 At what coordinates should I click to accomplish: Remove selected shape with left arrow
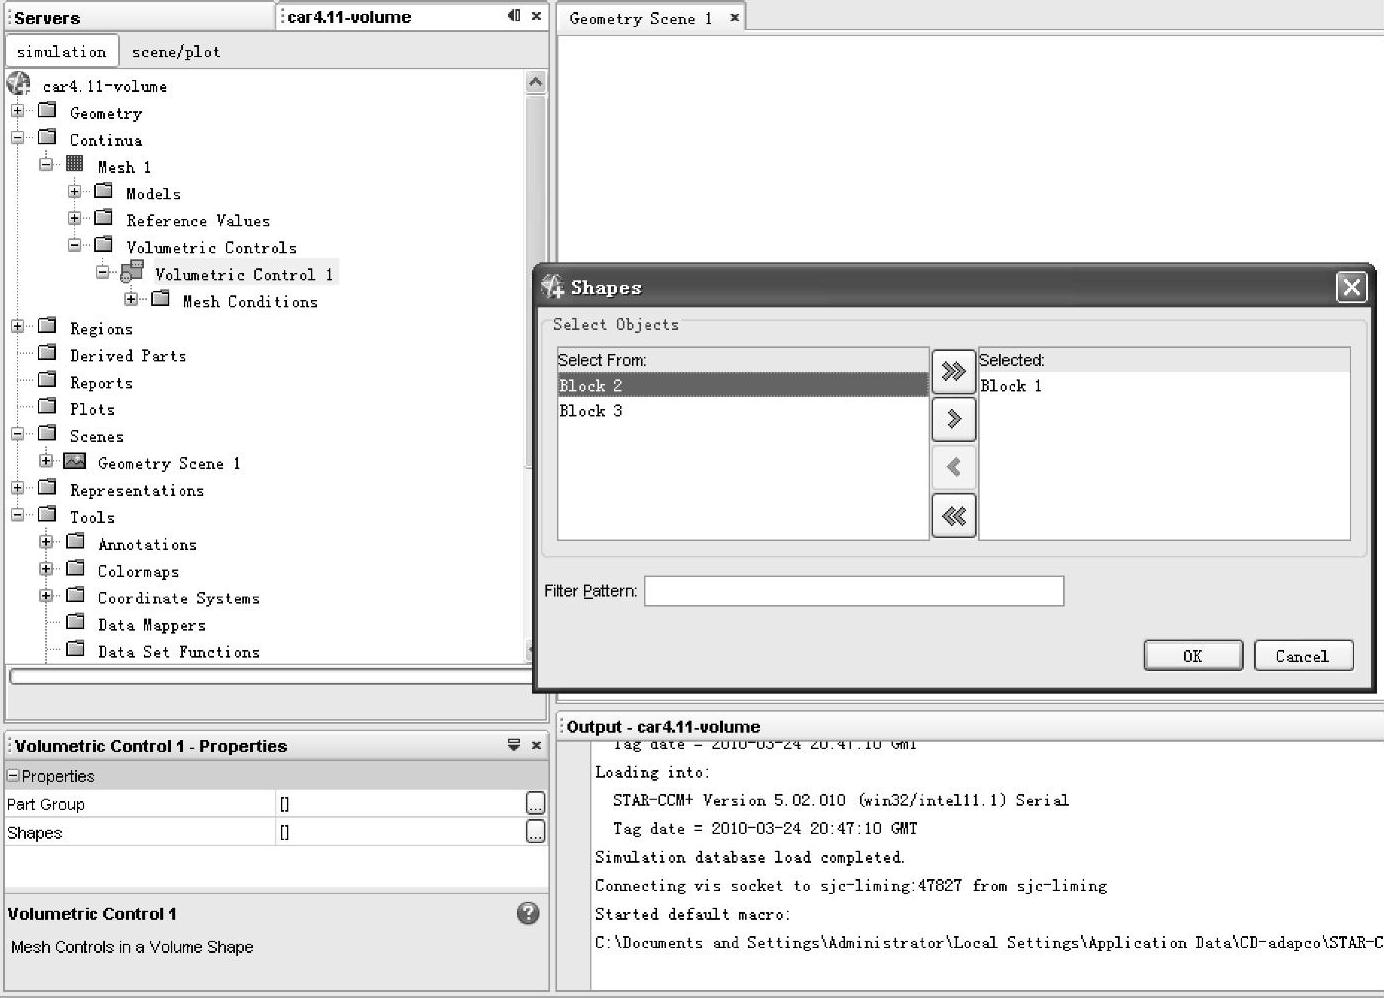pyautogui.click(x=953, y=467)
